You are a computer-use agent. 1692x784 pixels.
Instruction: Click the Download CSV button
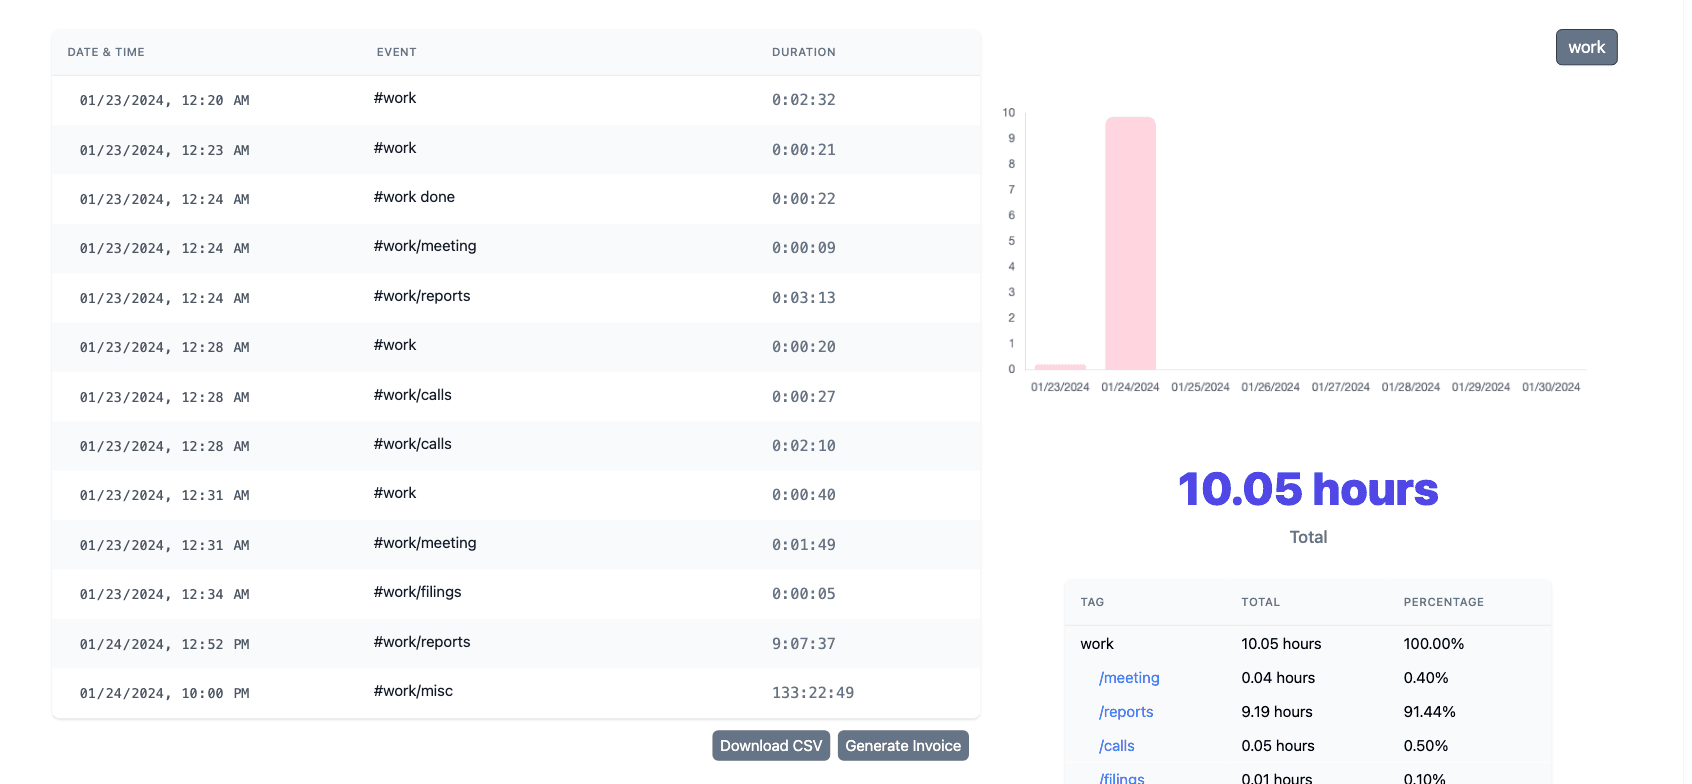(770, 746)
